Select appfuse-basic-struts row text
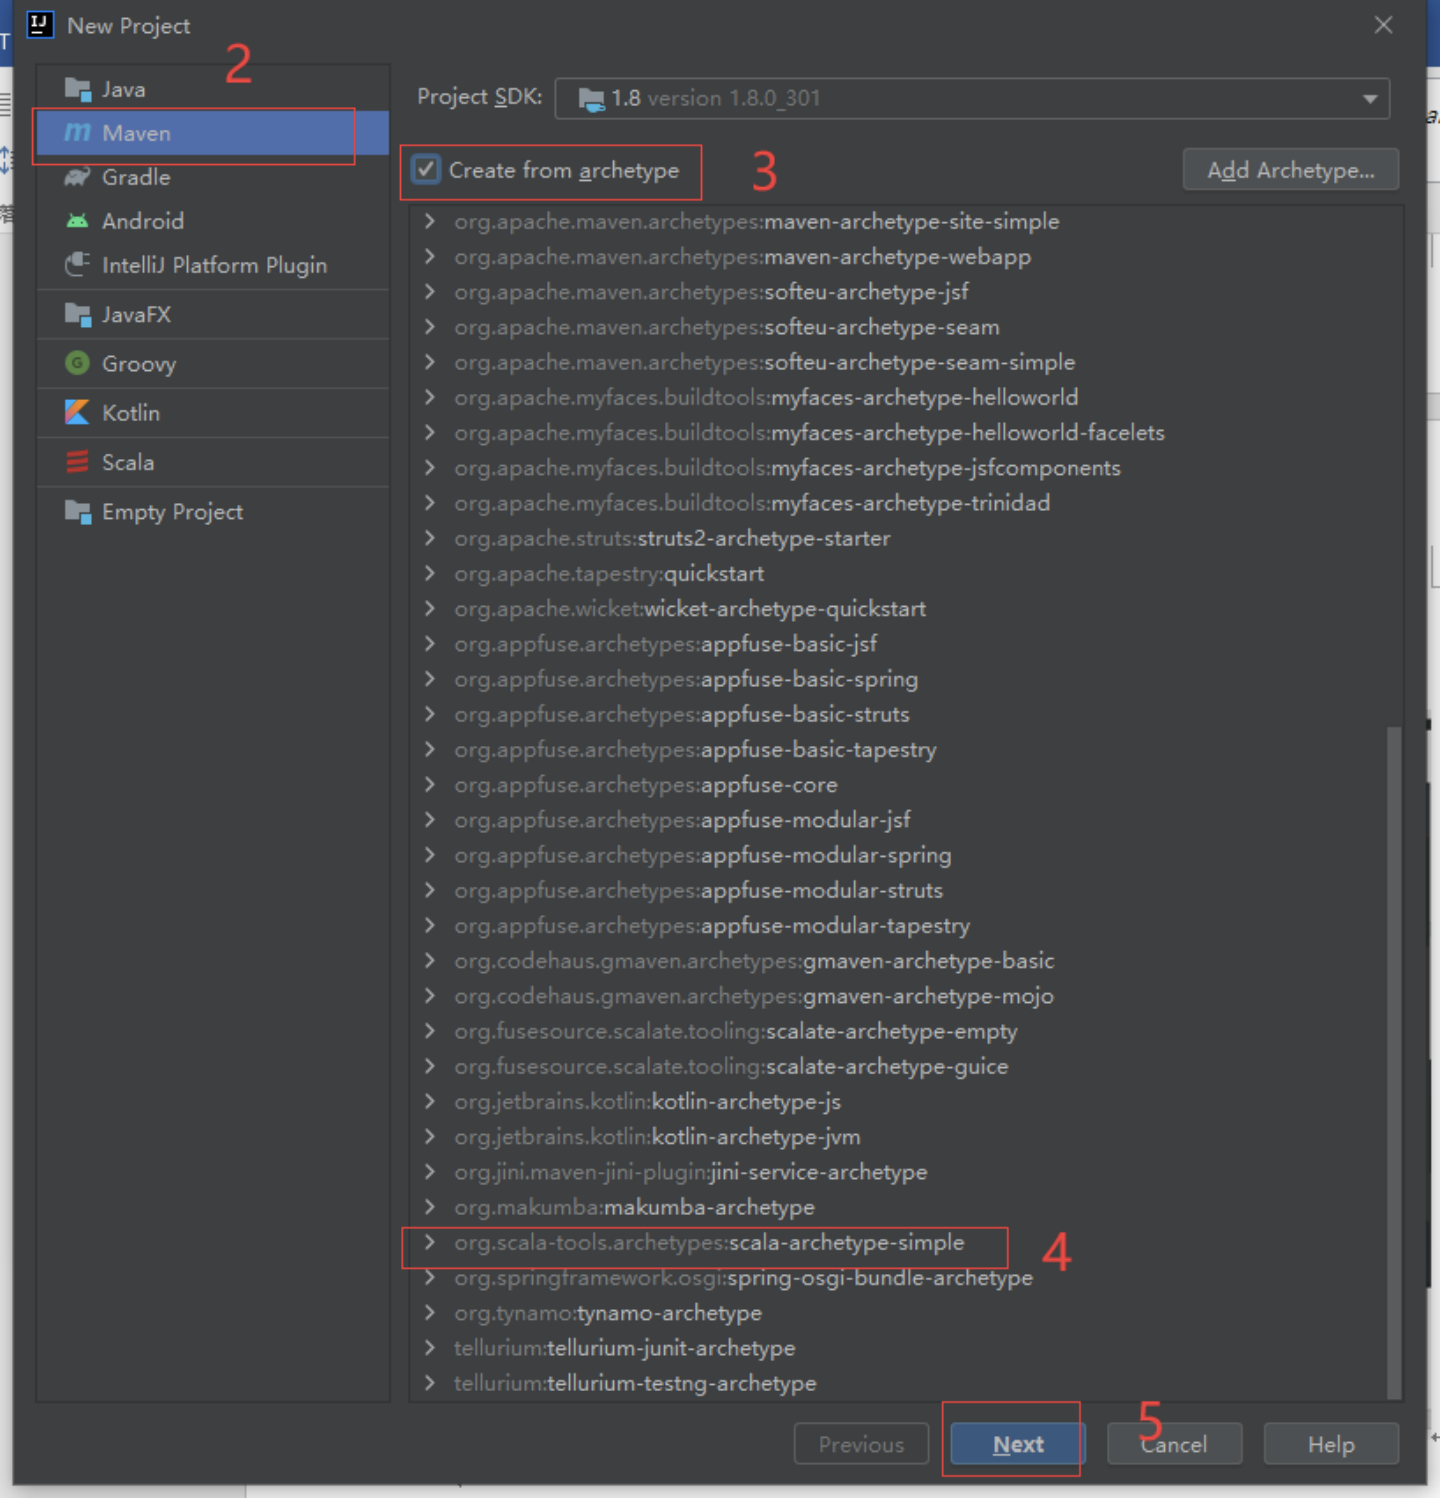The width and height of the screenshot is (1440, 1498). point(682,715)
